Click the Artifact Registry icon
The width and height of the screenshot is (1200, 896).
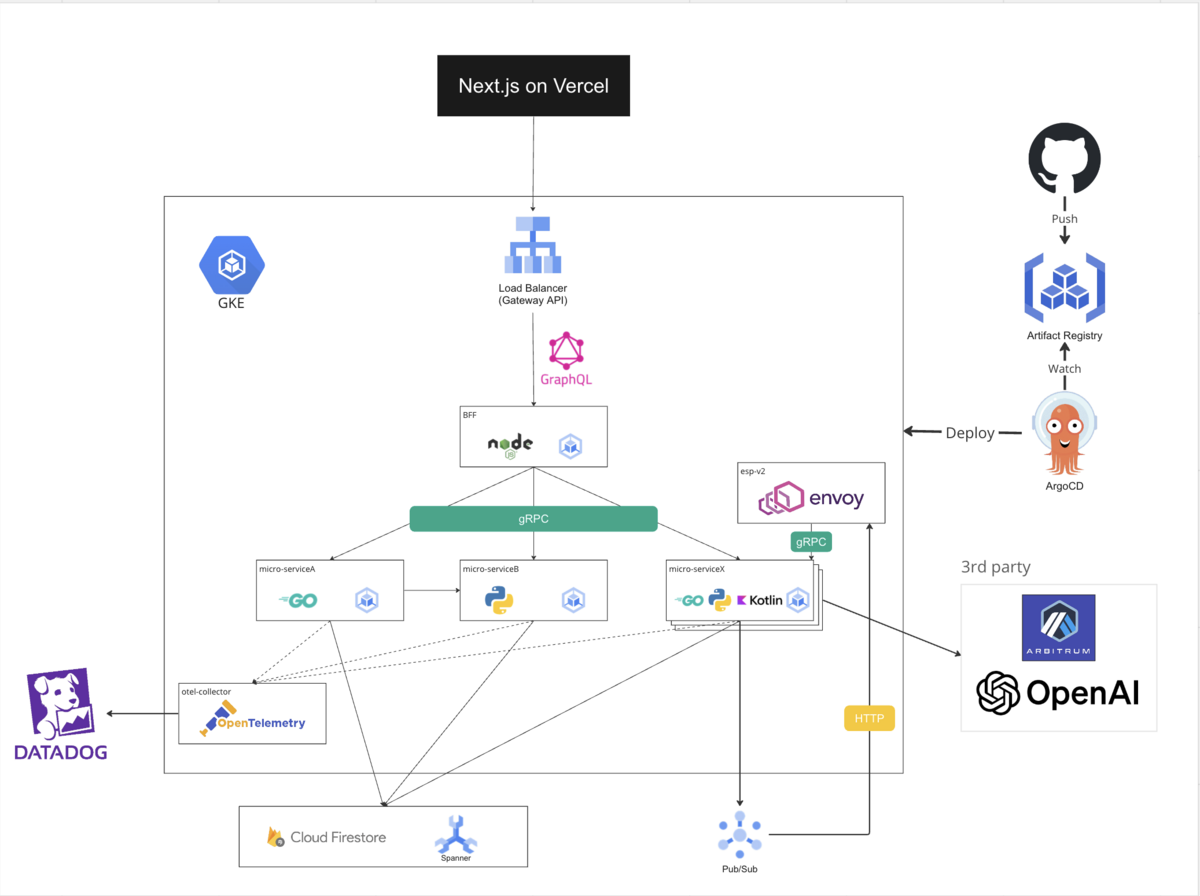pyautogui.click(x=1065, y=288)
